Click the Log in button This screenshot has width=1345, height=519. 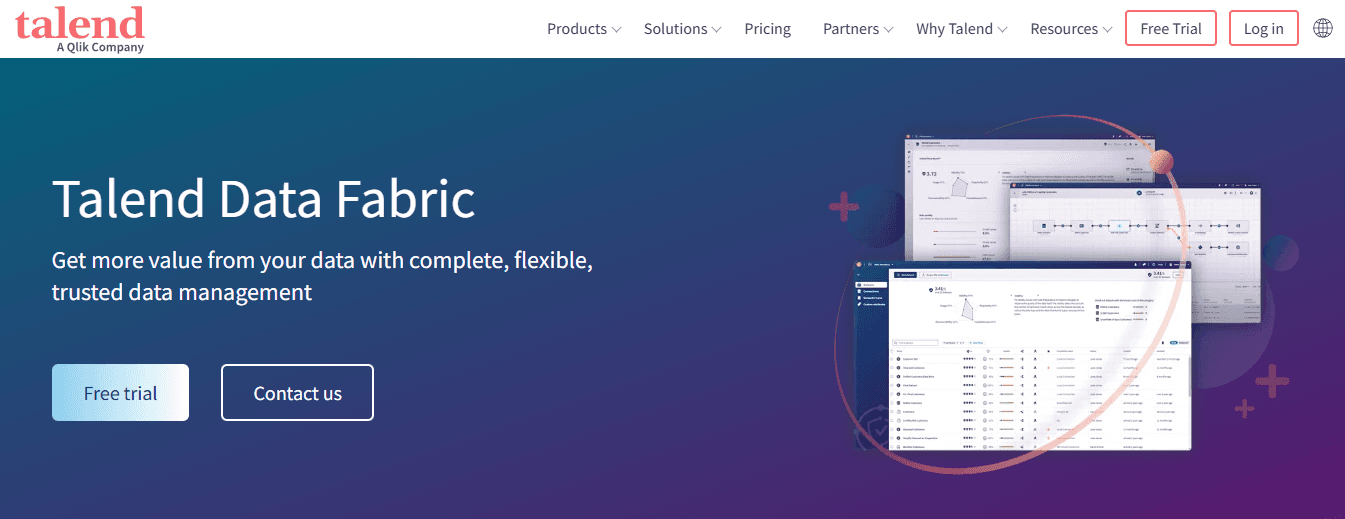pos(1264,28)
